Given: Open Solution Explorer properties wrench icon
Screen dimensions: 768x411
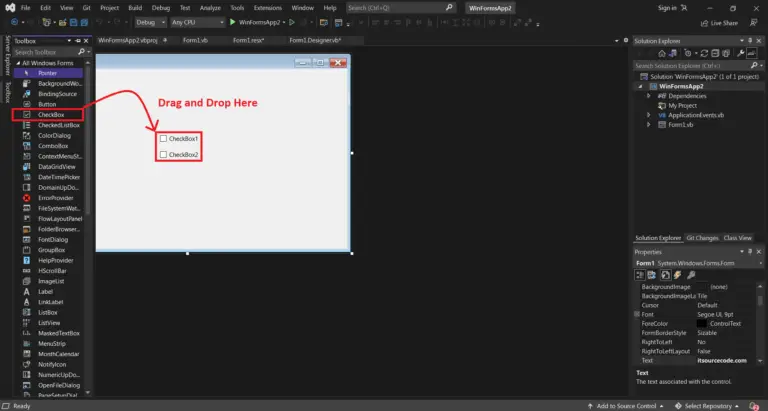Looking at the screenshot, I should pyautogui.click(x=739, y=53).
